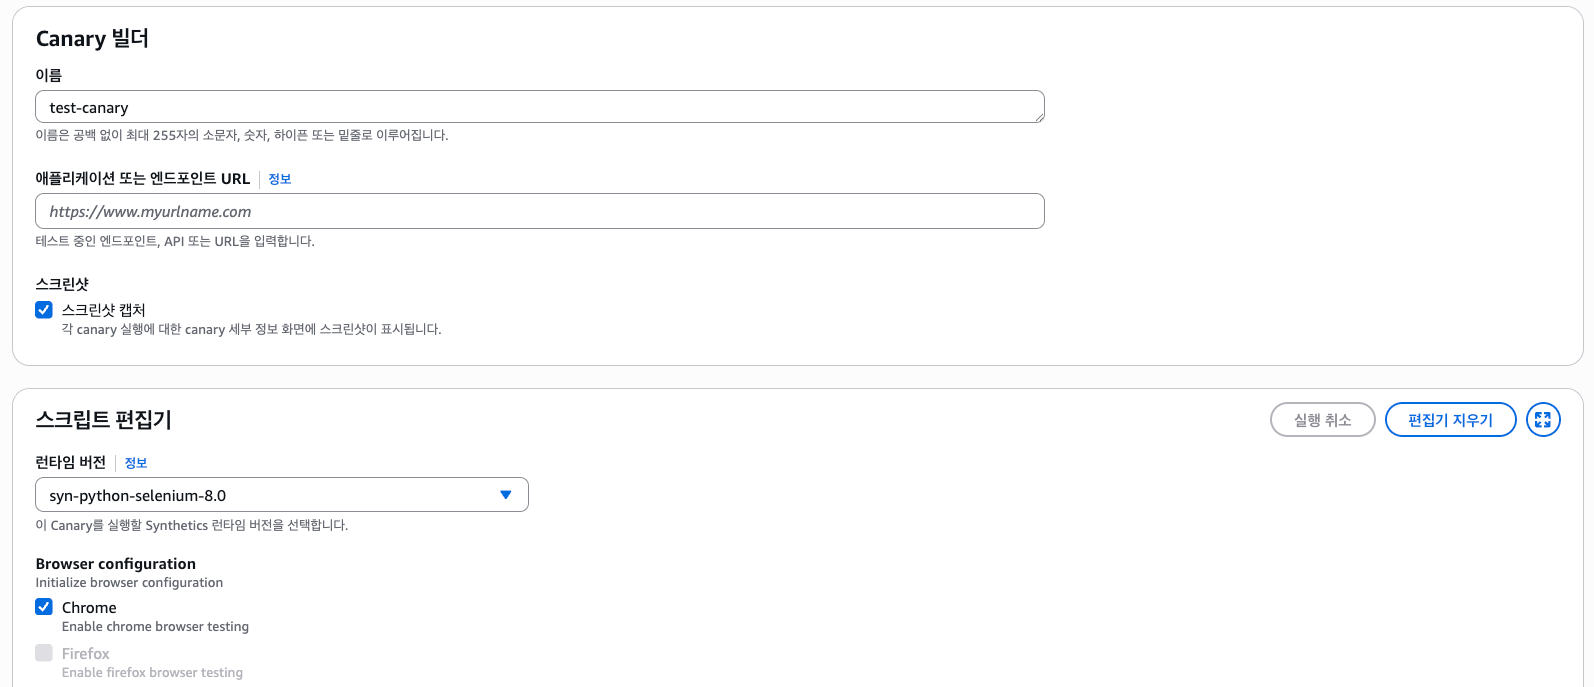Click the 스크린샷 캡처 label text

[x=104, y=310]
